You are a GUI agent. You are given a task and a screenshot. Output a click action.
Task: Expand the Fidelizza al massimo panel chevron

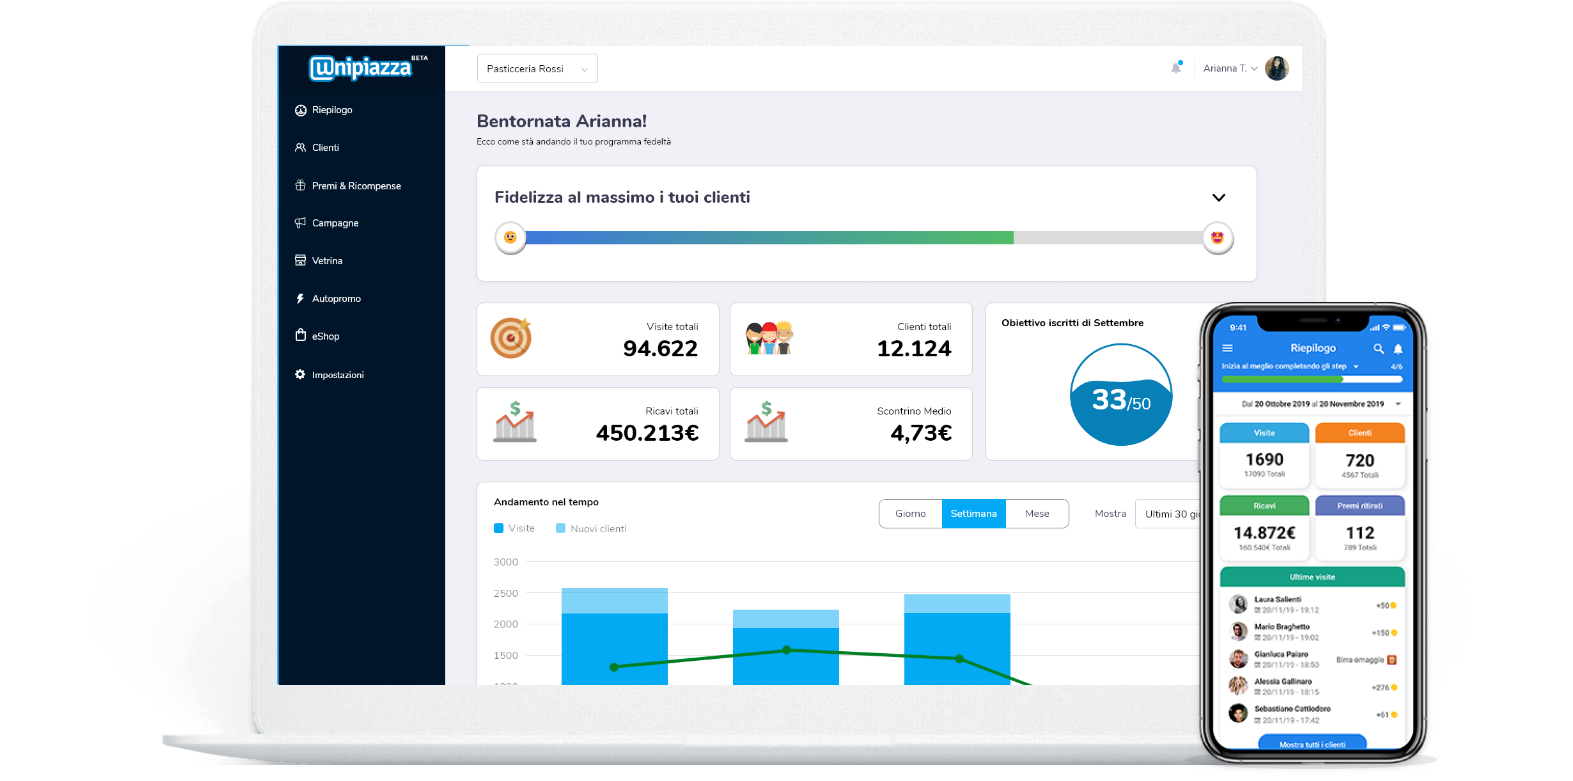click(1218, 198)
